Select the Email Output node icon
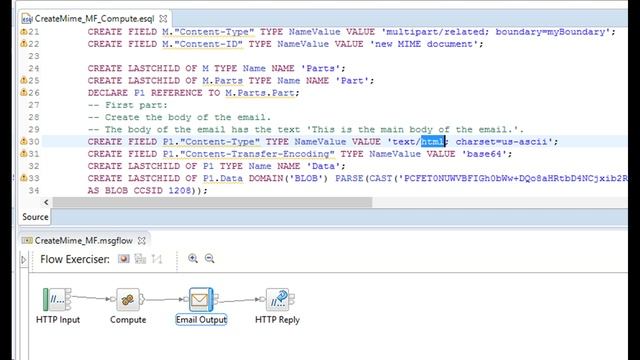 (201, 300)
